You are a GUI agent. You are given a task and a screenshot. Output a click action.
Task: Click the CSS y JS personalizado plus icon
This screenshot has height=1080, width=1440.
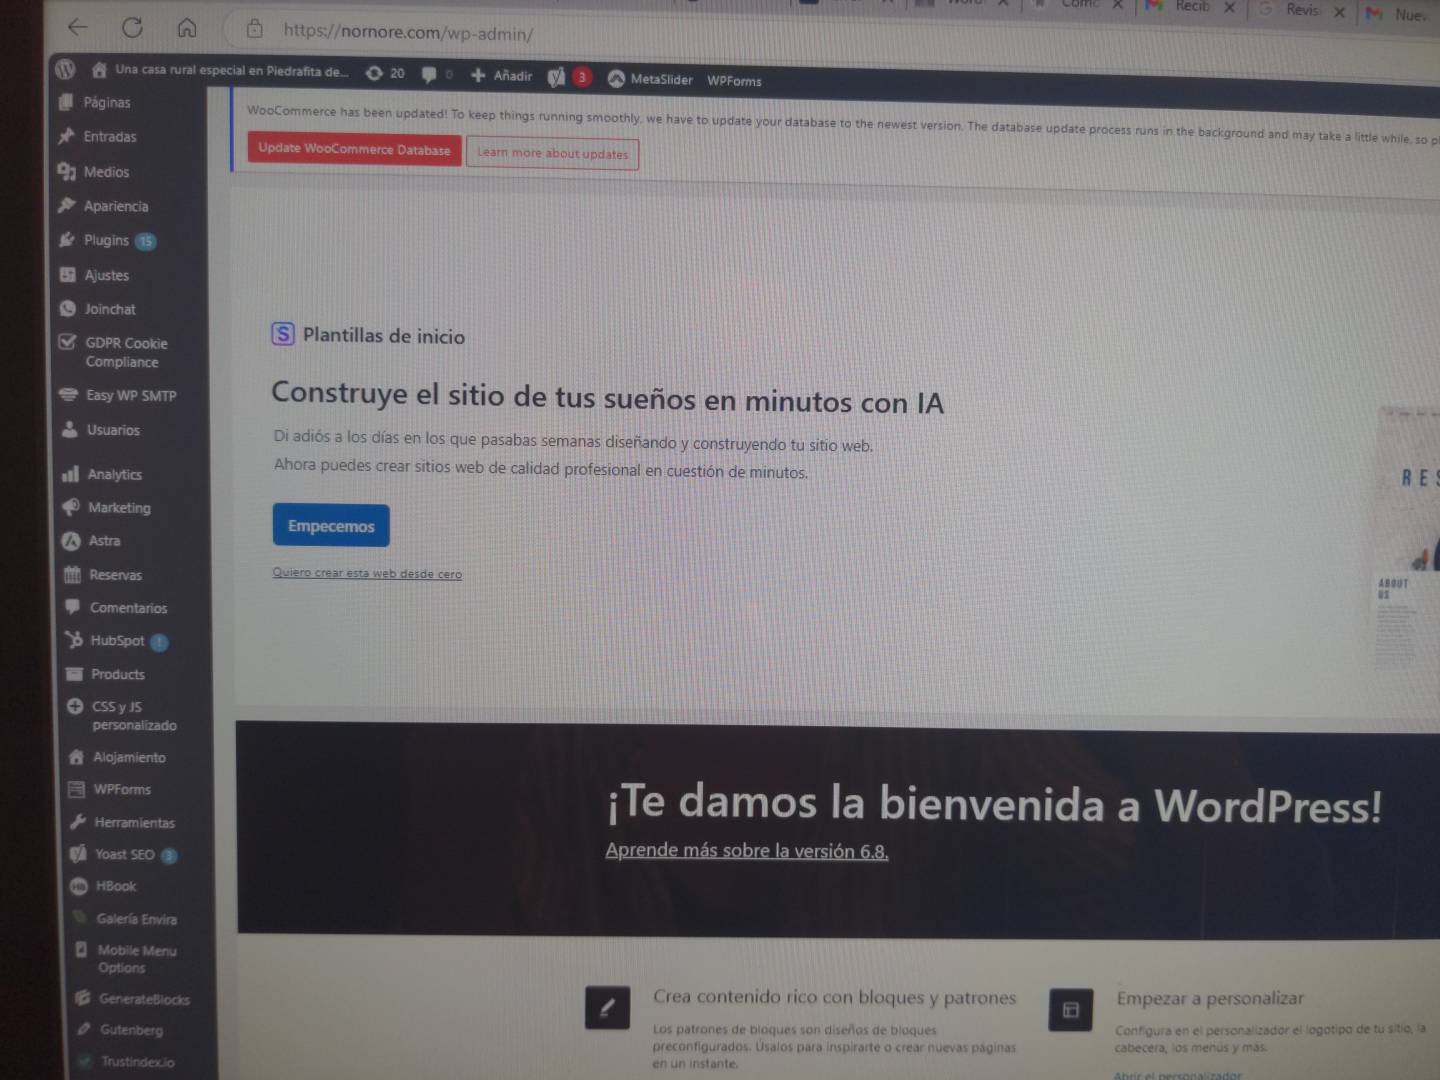click(74, 706)
